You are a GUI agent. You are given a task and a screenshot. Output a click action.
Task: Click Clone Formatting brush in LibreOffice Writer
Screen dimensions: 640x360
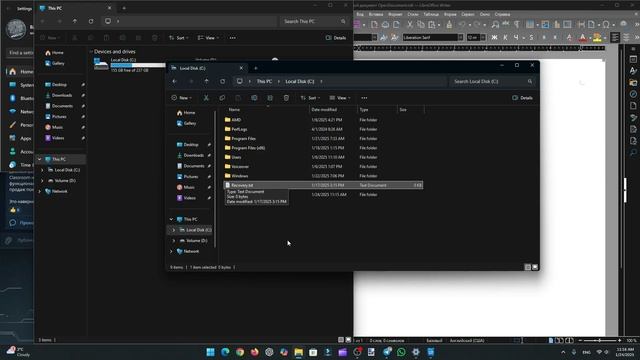click(x=449, y=25)
